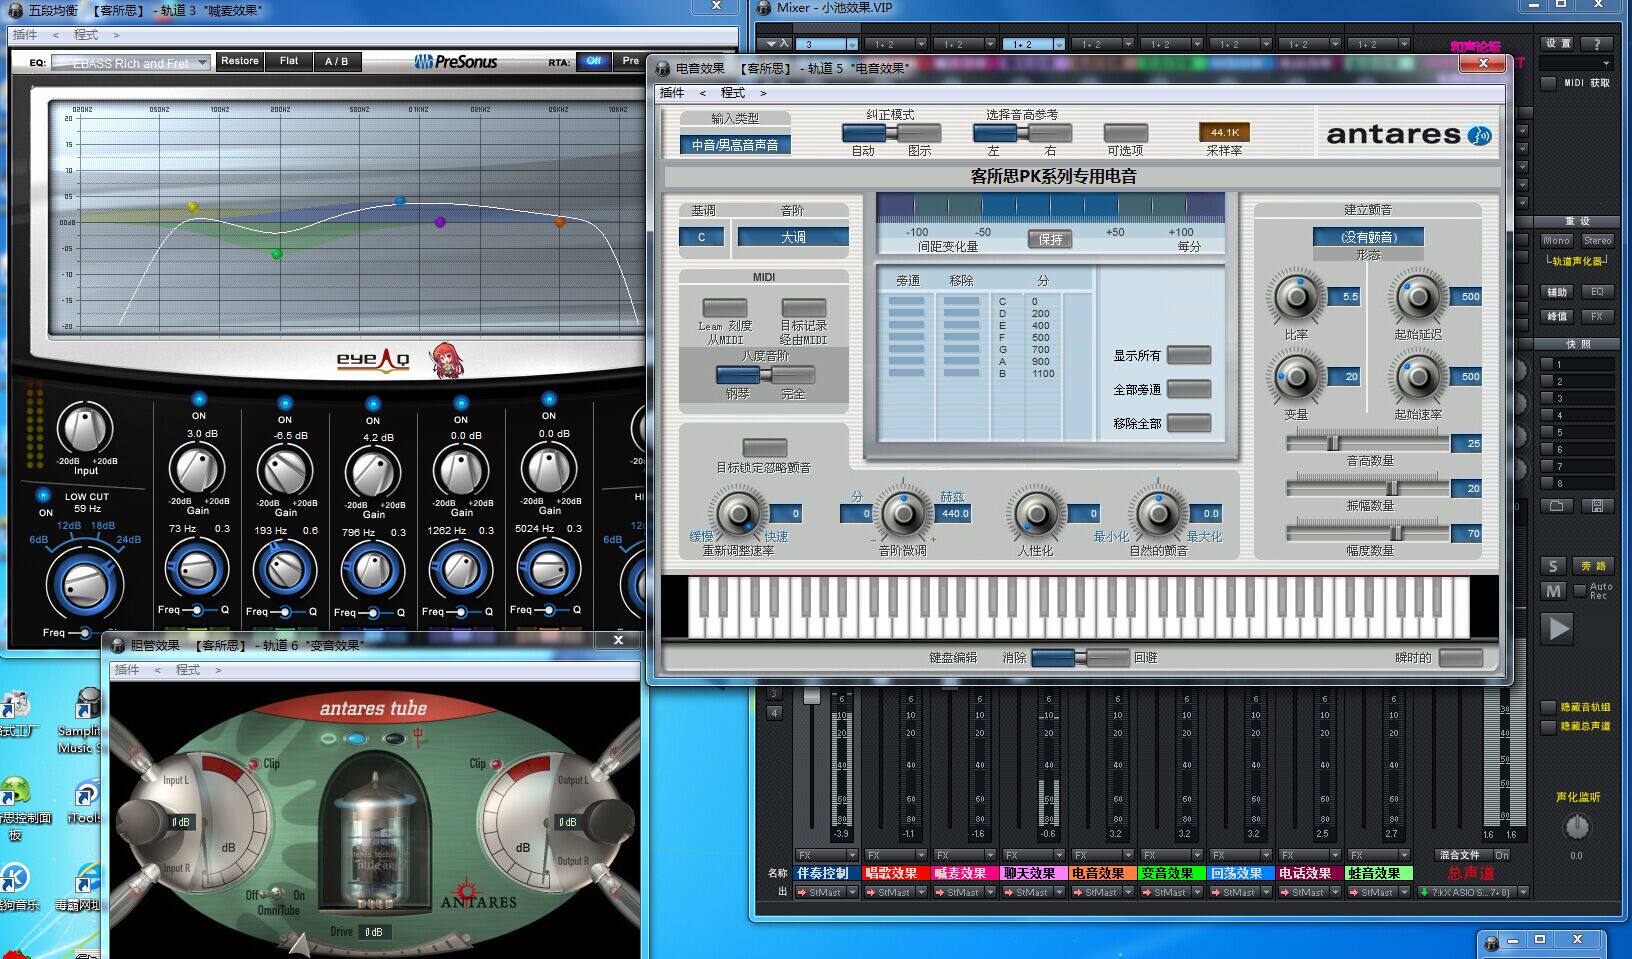
Task: Click the purple EQ band node on graph
Action: pos(440,222)
